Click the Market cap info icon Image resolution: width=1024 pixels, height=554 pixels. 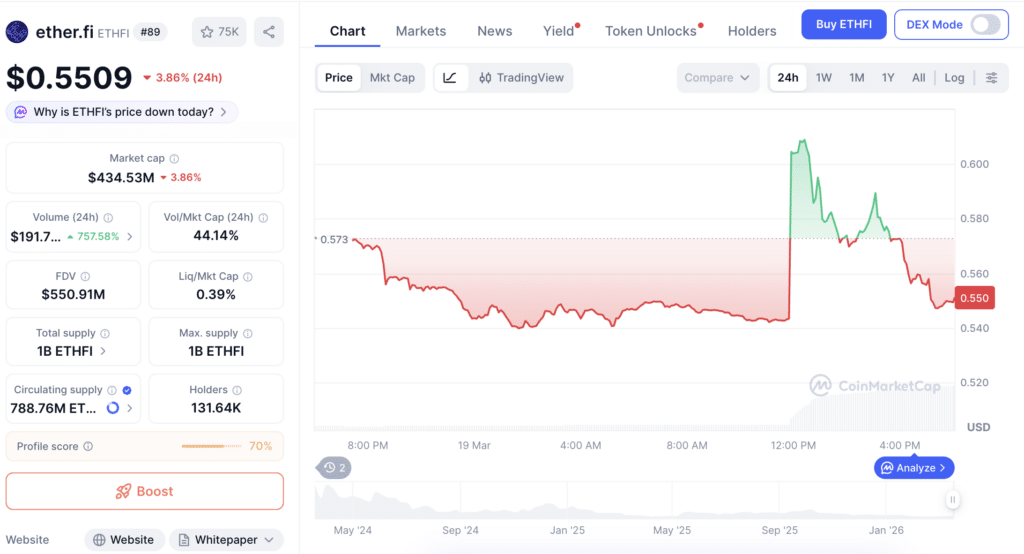tap(174, 158)
